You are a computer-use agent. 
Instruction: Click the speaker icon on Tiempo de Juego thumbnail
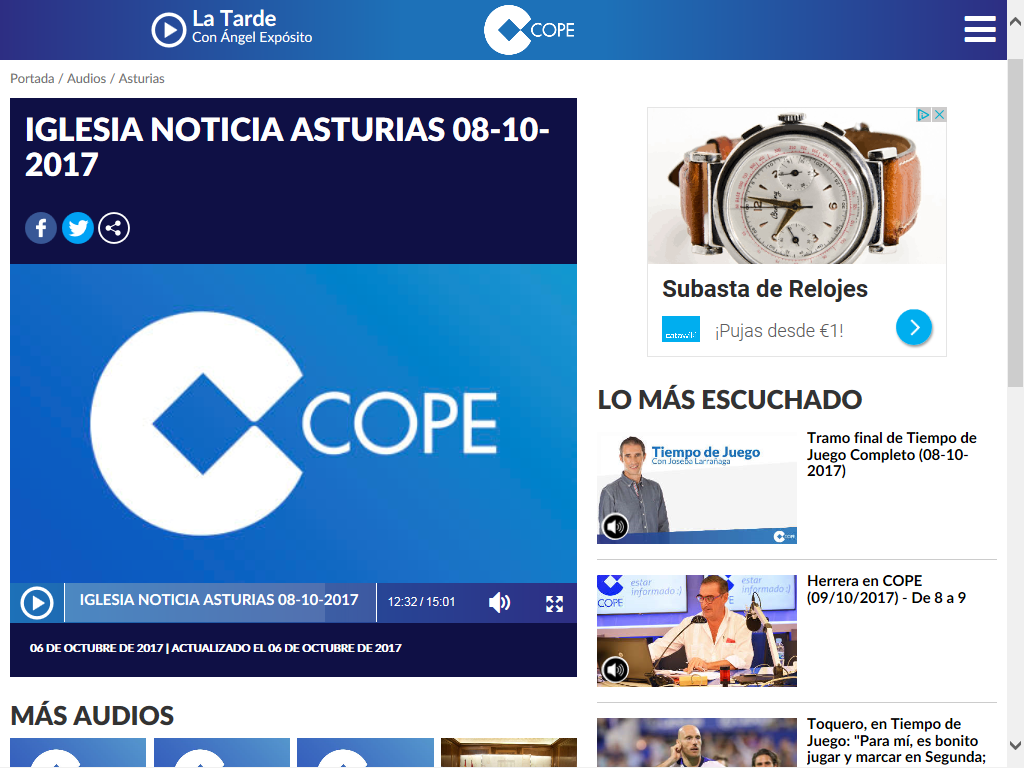[615, 526]
